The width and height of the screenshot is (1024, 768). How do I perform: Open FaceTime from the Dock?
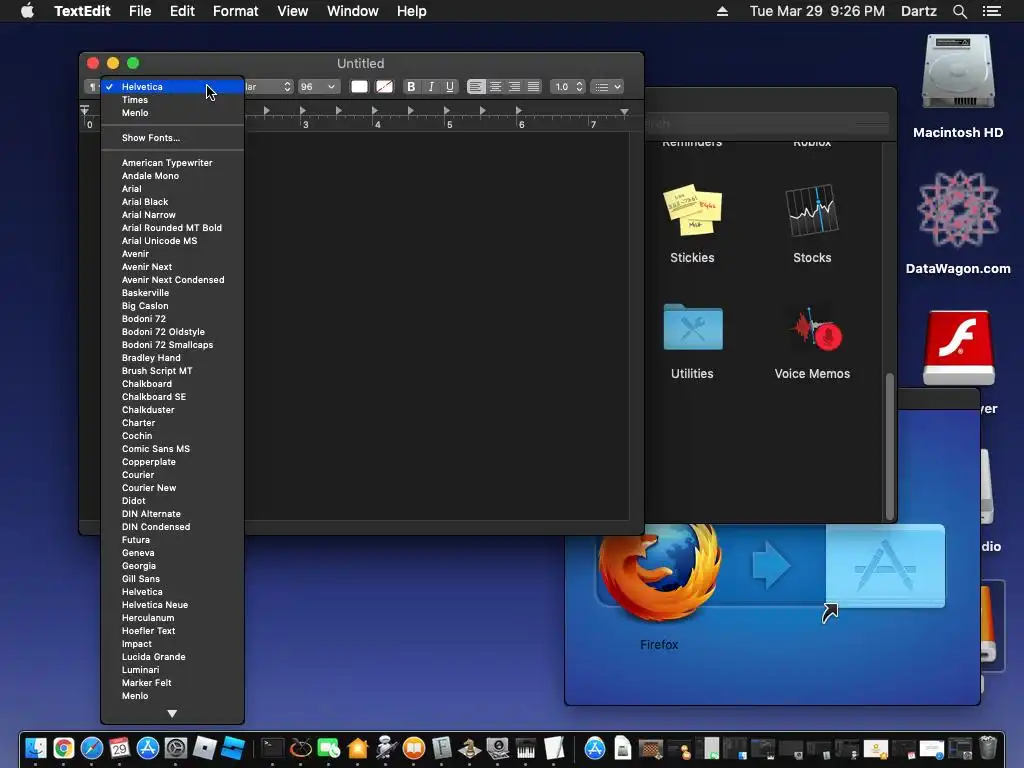(x=328, y=748)
